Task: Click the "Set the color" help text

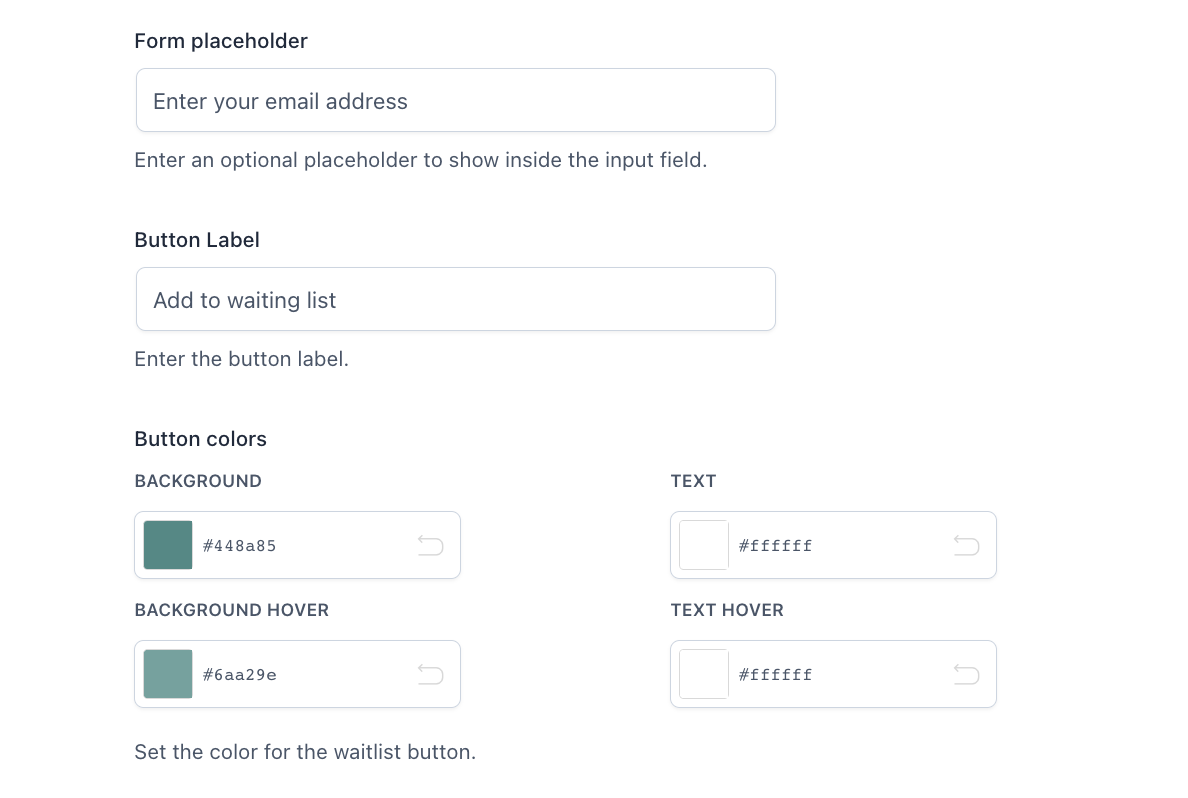Action: coord(305,752)
